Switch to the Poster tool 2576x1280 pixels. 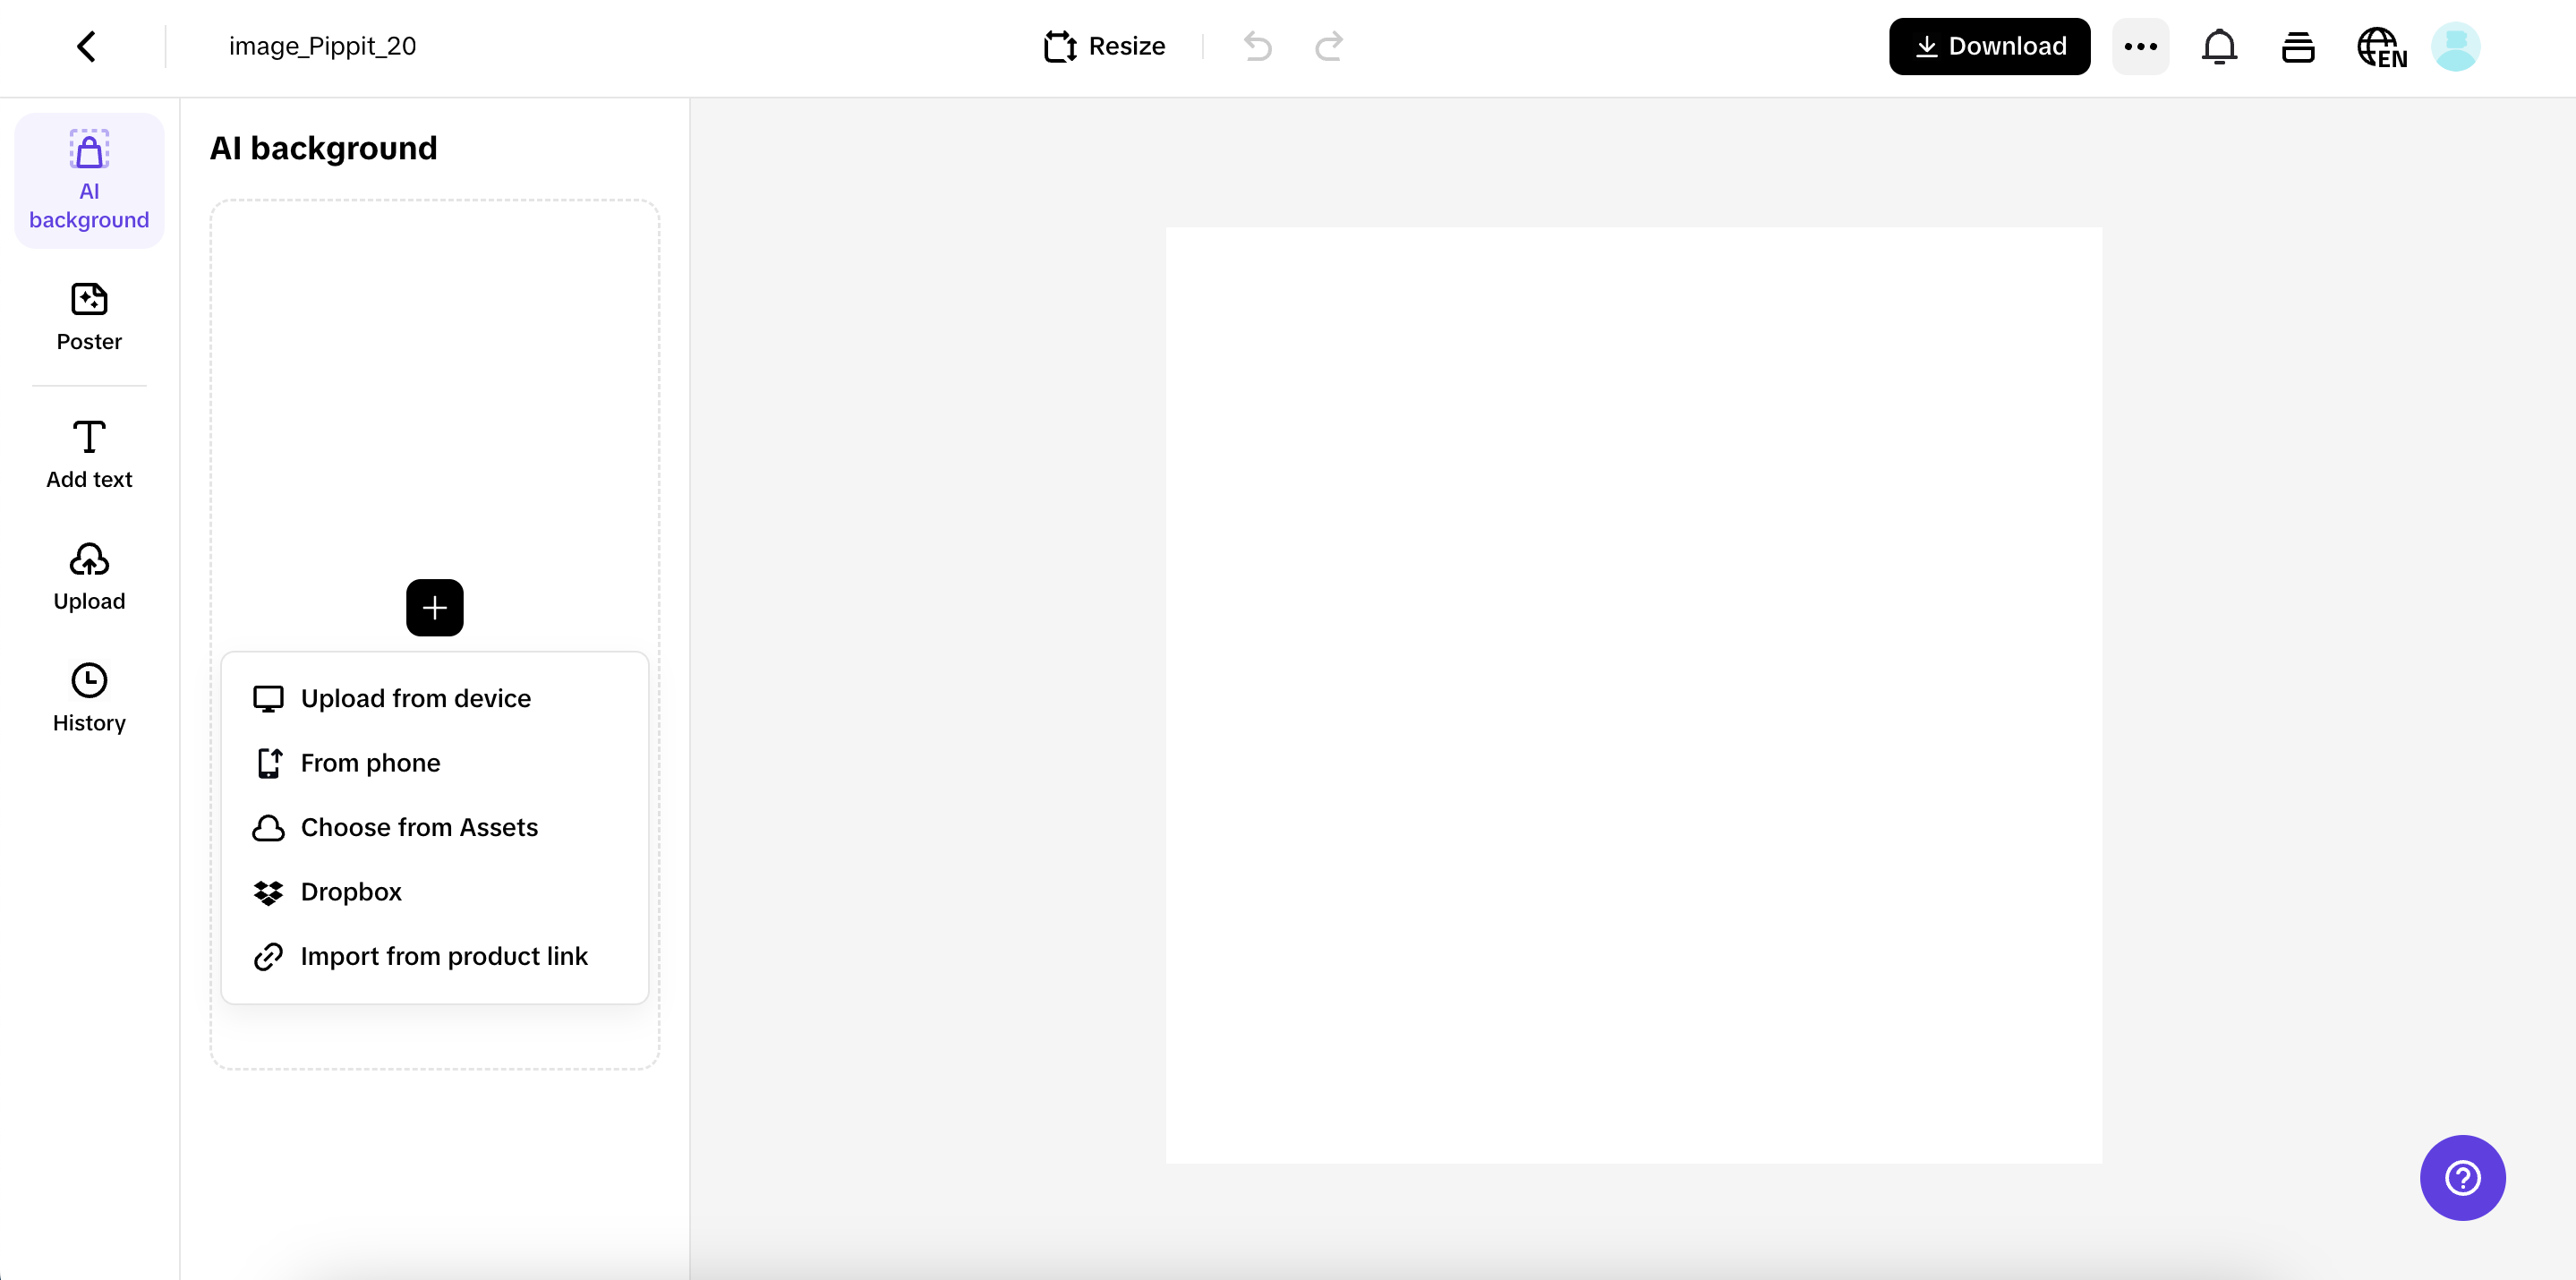point(88,318)
